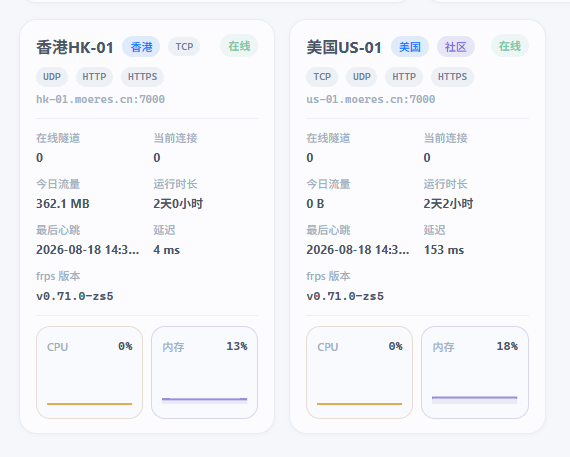
Task: Select HTTPS tag on 香港HK-01 card
Action: (142, 77)
